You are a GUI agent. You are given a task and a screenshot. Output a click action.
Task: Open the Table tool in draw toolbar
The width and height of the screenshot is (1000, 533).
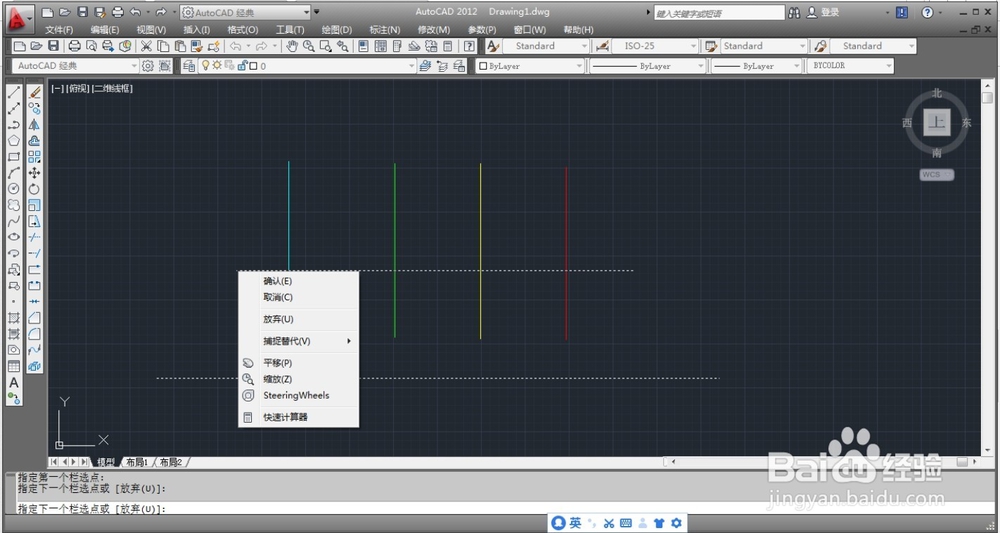[14, 366]
